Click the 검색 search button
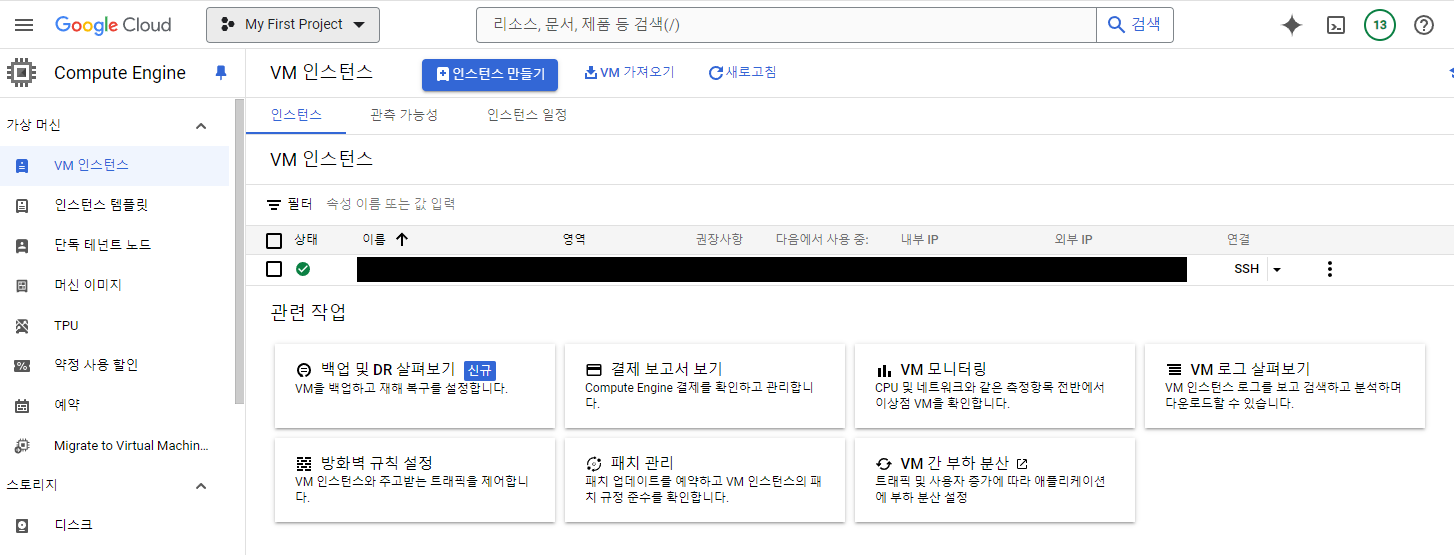Viewport: 1454px width, 555px height. coord(1135,25)
